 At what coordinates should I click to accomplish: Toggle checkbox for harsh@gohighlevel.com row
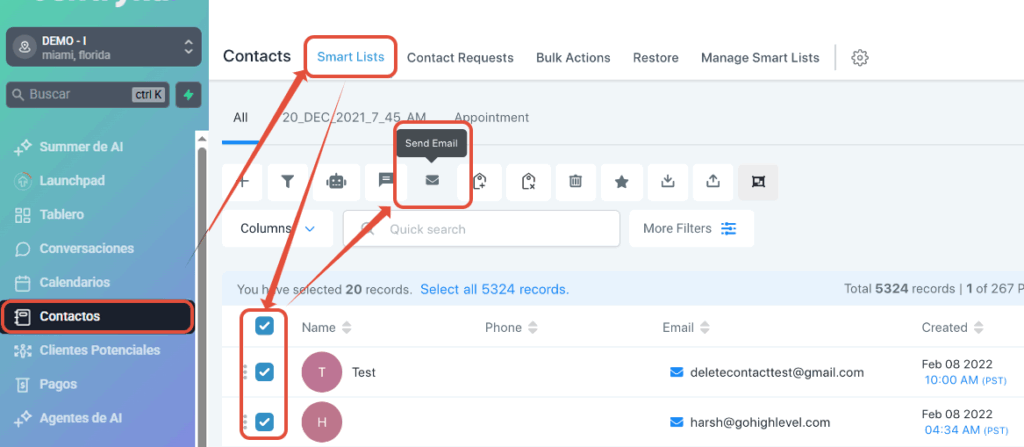265,422
